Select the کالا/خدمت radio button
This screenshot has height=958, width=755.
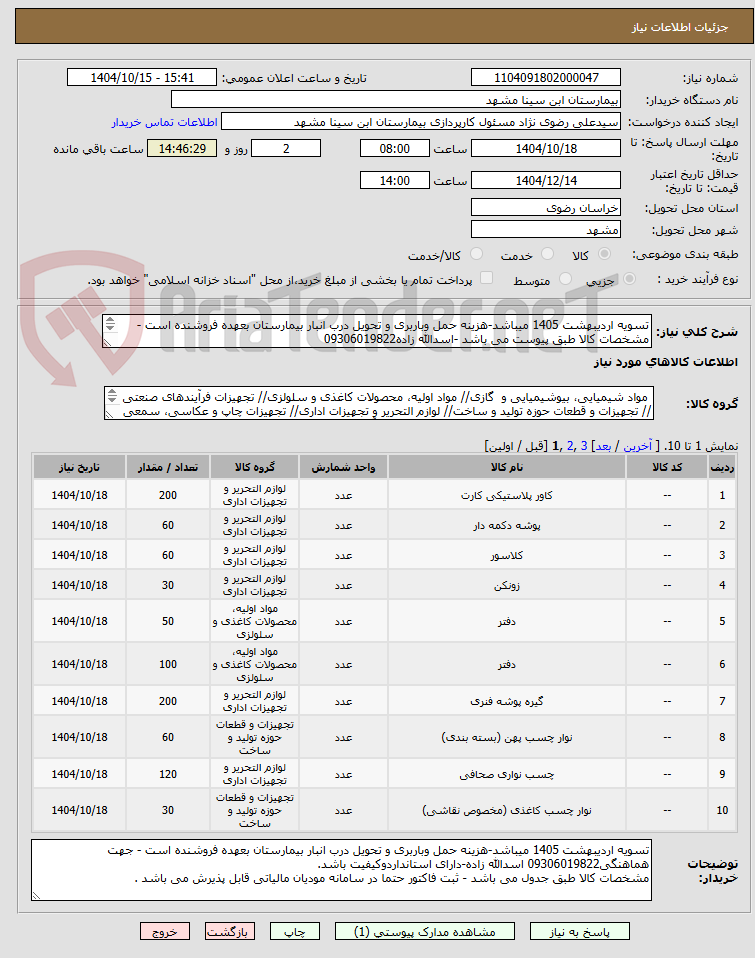click(476, 254)
